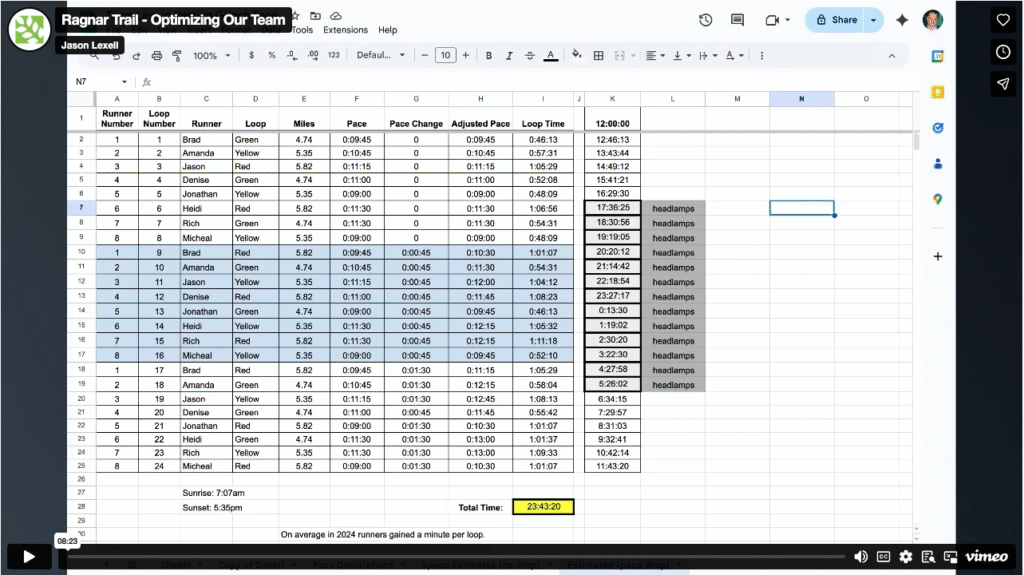Select the paint format roller icon
The image size is (1024, 575).
(177, 55)
